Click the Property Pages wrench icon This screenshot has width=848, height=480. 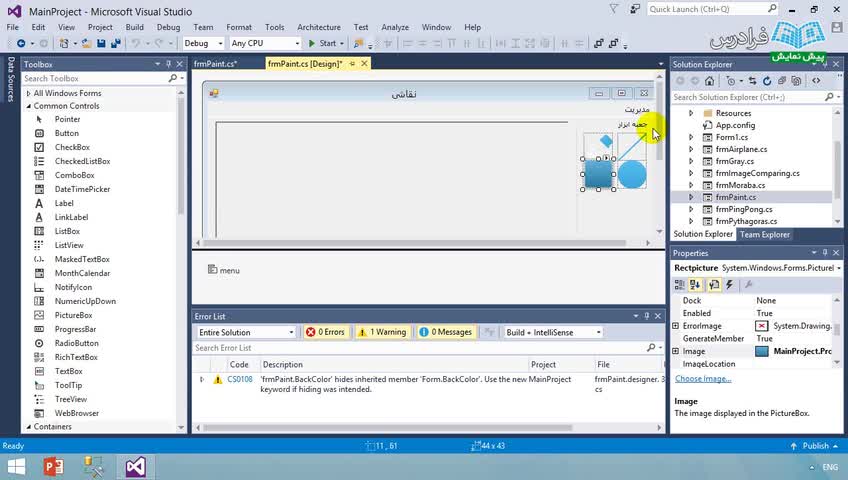click(x=748, y=285)
